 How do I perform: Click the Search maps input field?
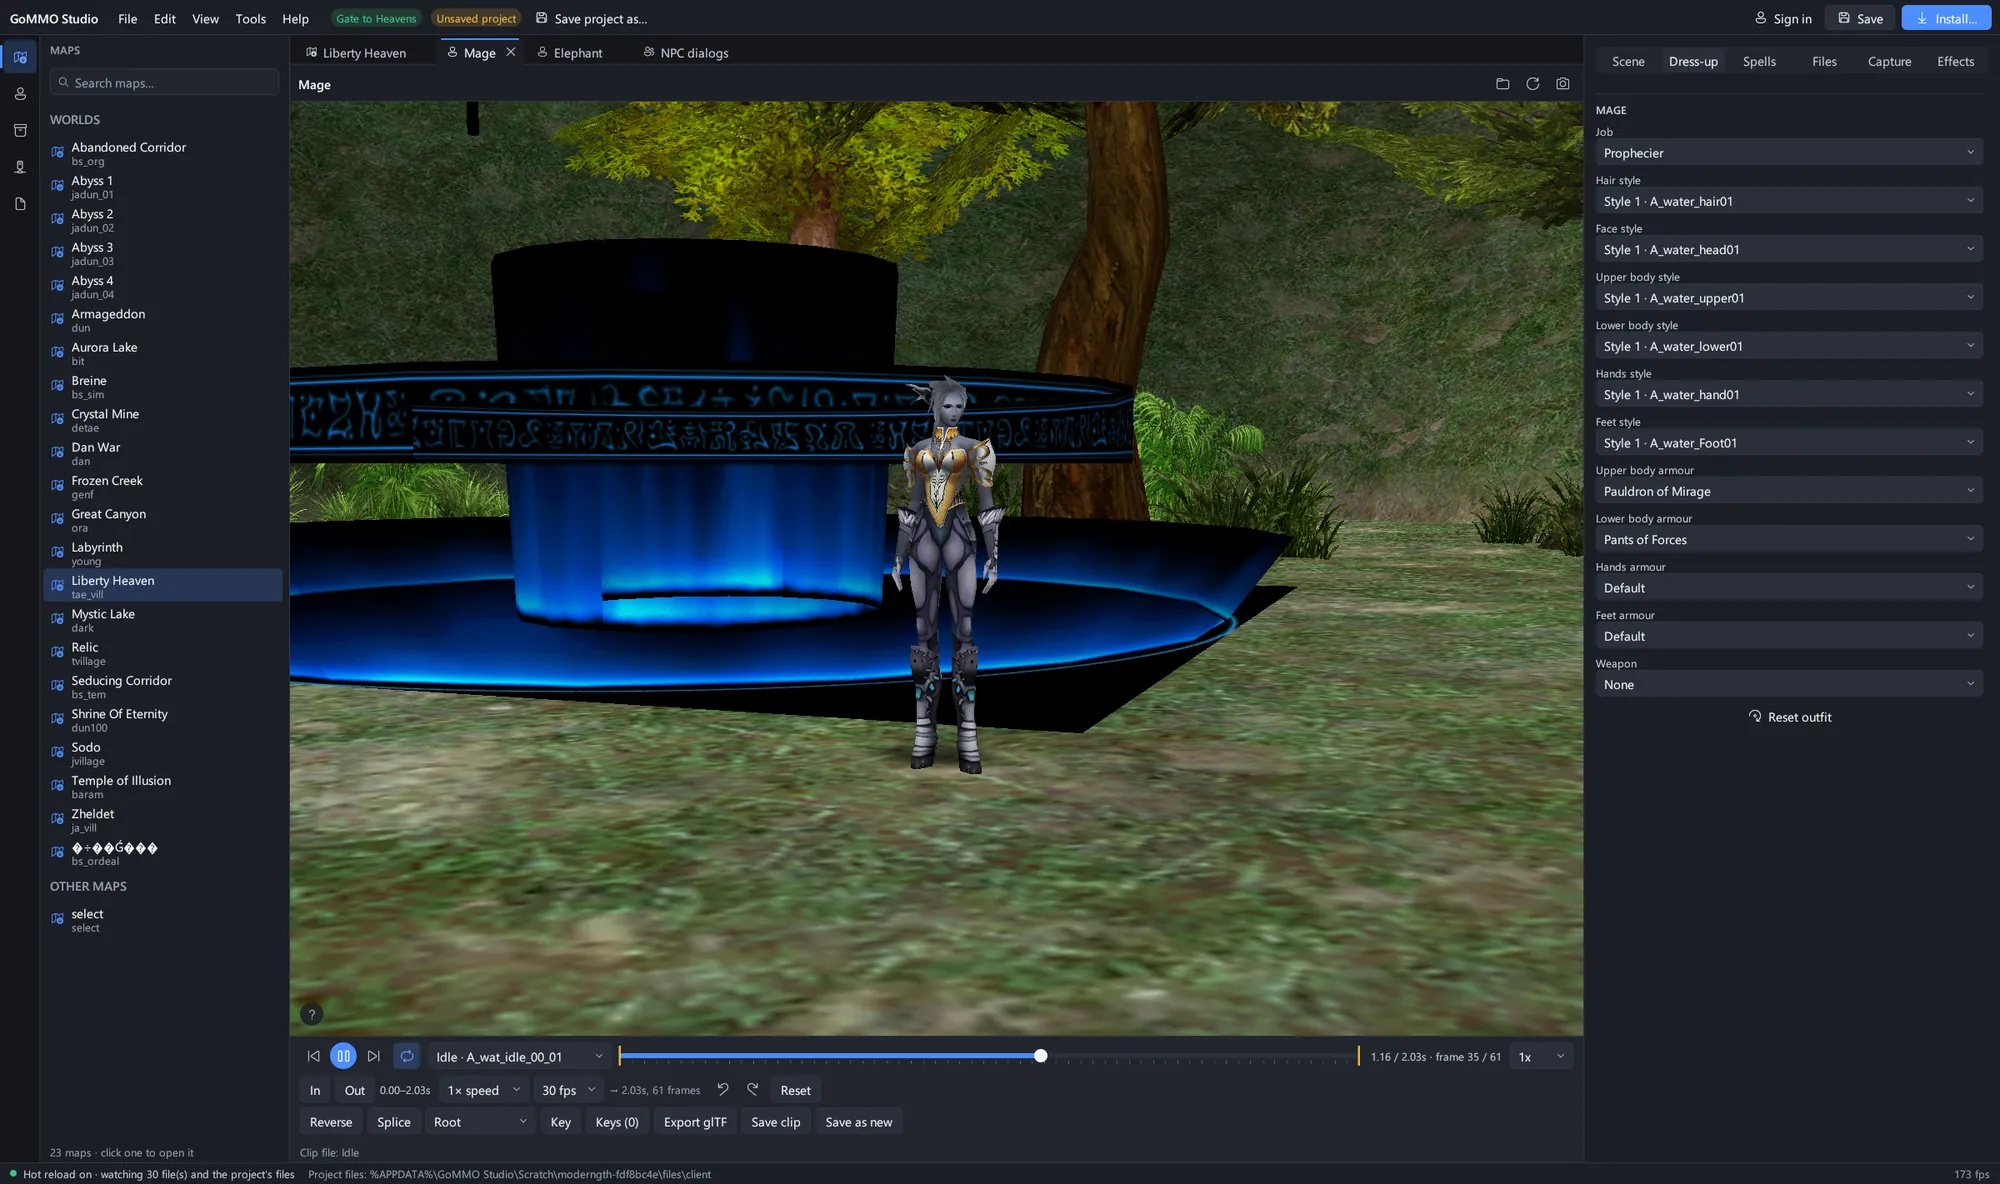tap(164, 83)
